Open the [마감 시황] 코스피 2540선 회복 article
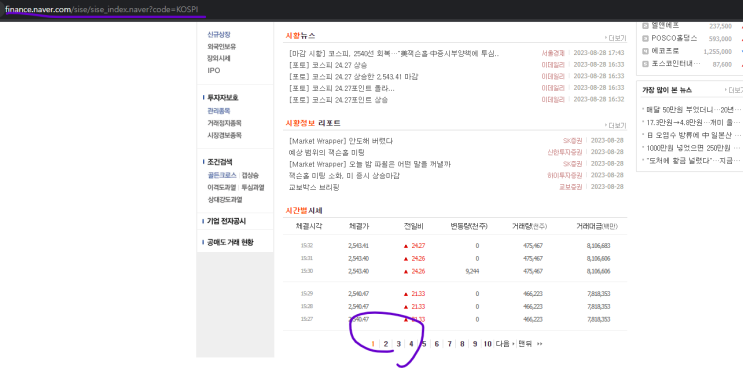743x369 pixels. 394,53
